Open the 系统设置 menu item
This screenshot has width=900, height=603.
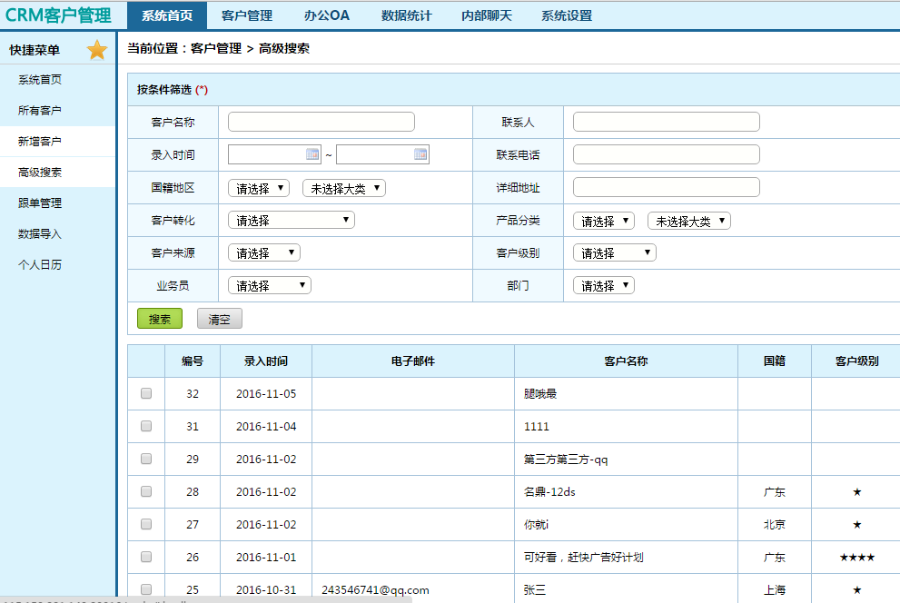(x=565, y=15)
